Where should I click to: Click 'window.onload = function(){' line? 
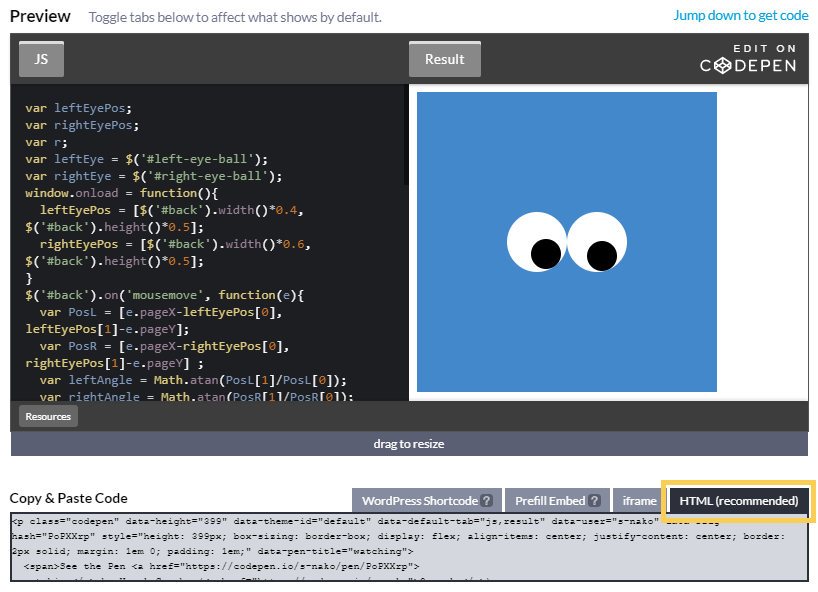coord(121,193)
